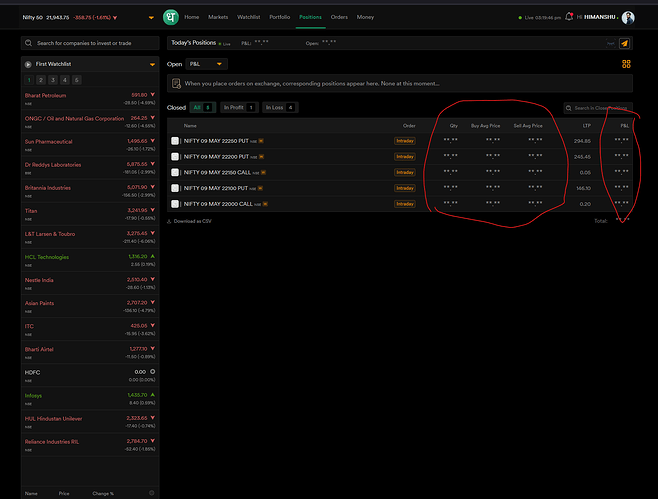Tick checkbox for NIFTY 09 MAY 22100 PUT
Image resolution: width=658 pixels, height=499 pixels.
pos(175,188)
